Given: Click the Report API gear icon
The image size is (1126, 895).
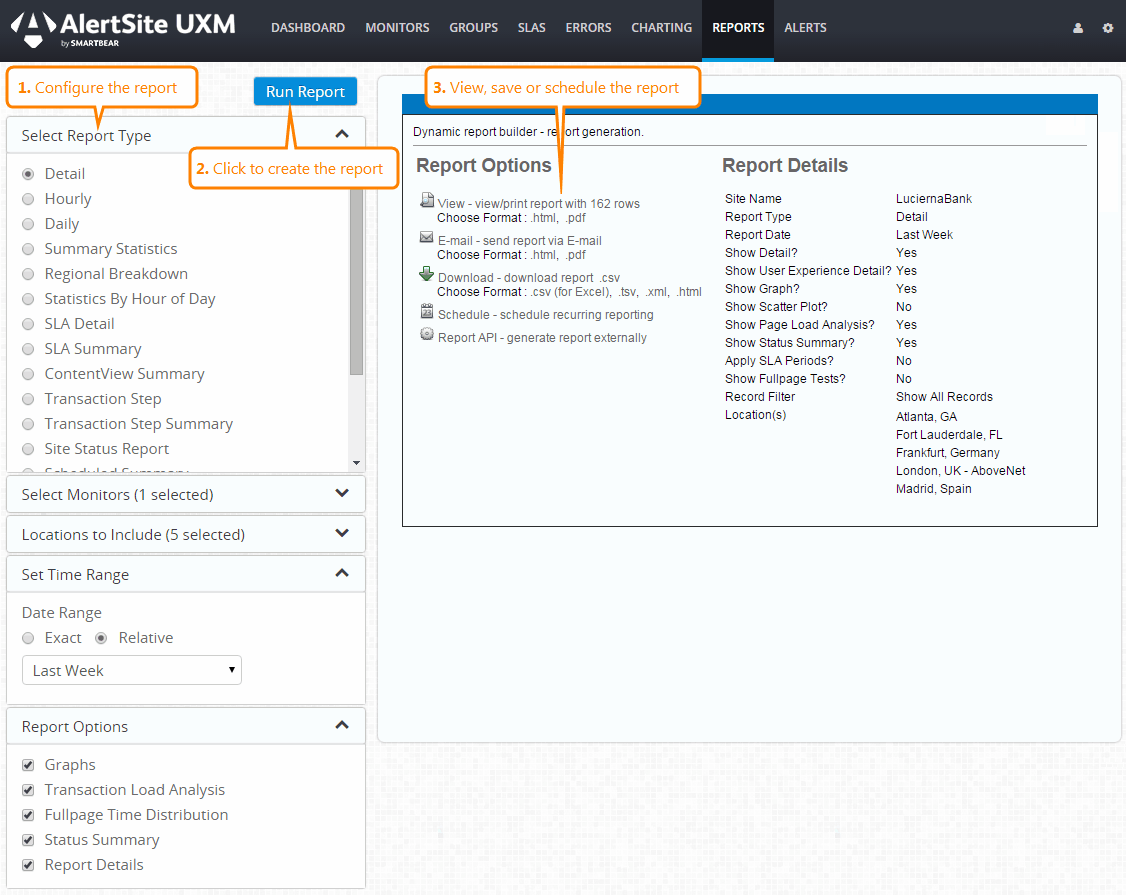Looking at the screenshot, I should (427, 334).
